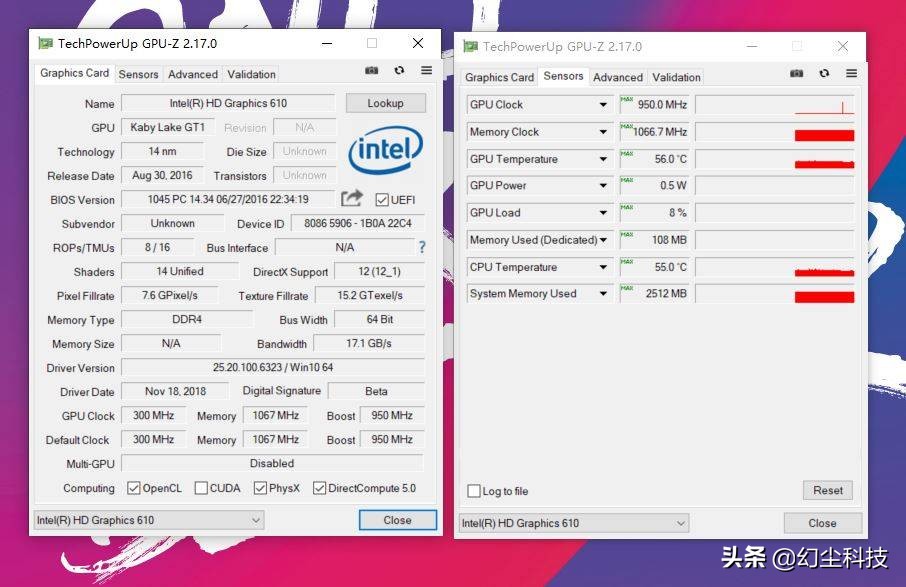Viewport: 906px width, 587px height.
Task: Open CPU Temperature sensor dropdown
Action: click(x=603, y=268)
